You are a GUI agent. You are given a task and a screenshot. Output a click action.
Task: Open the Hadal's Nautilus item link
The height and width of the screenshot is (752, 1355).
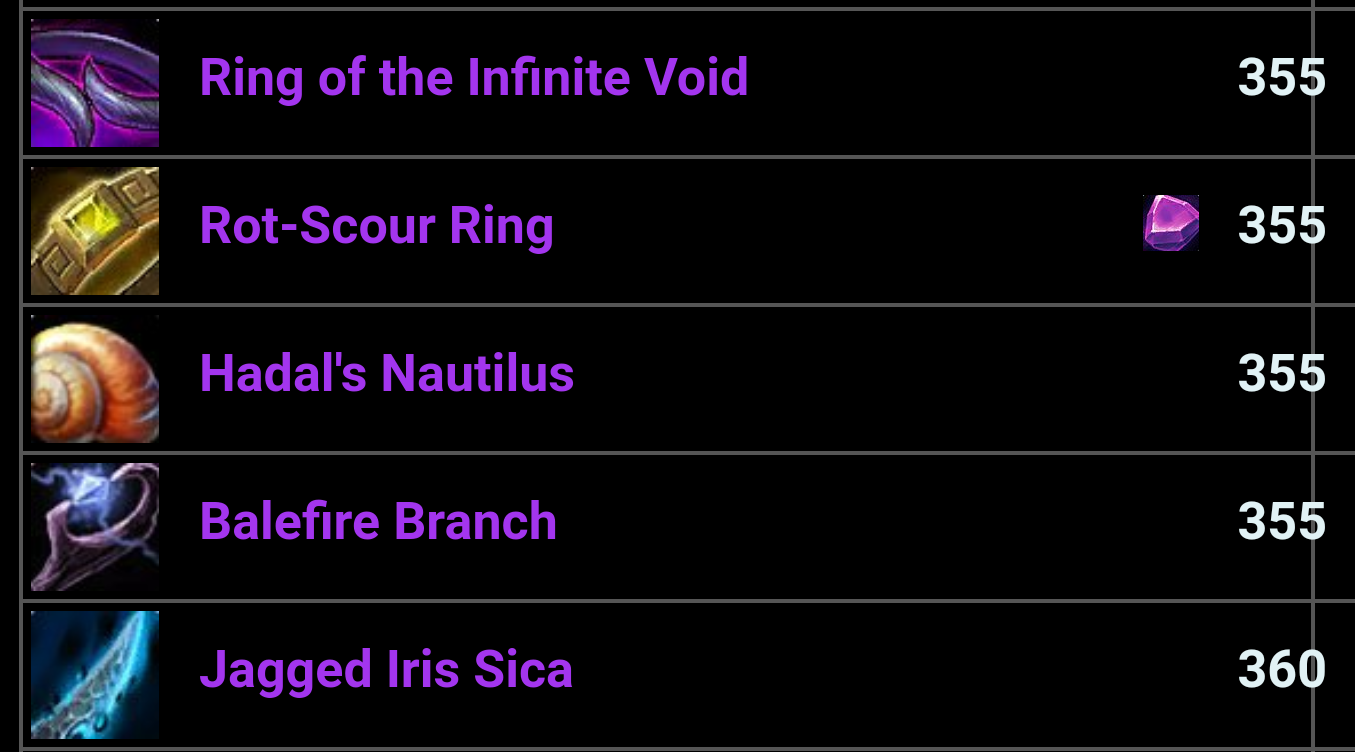coord(386,373)
